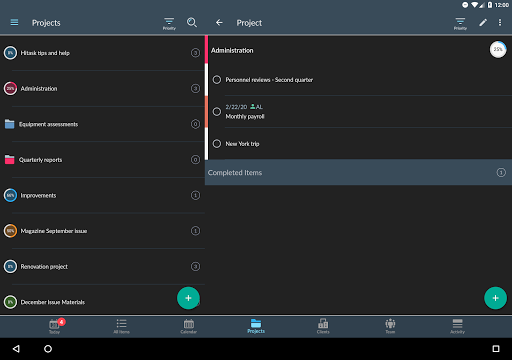Click the 35% progress circle
Viewport: 512px width, 360px height.
coord(498,49)
